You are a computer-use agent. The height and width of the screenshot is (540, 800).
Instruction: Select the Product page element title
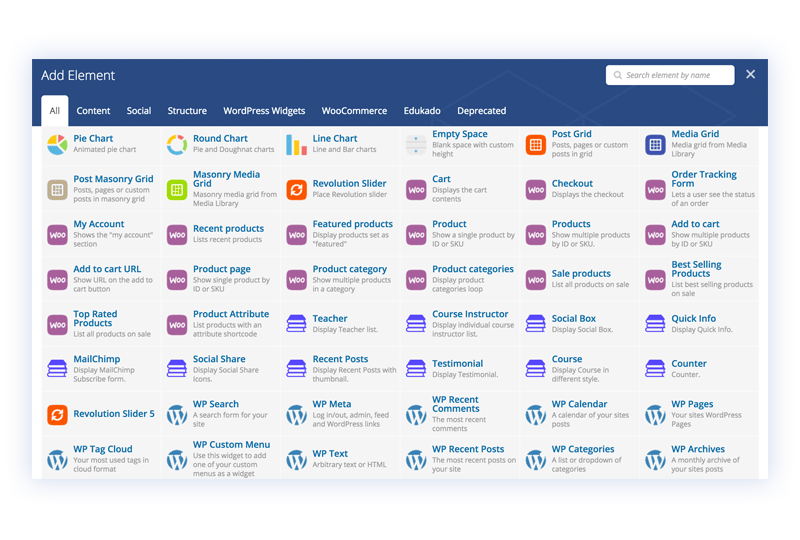[221, 269]
